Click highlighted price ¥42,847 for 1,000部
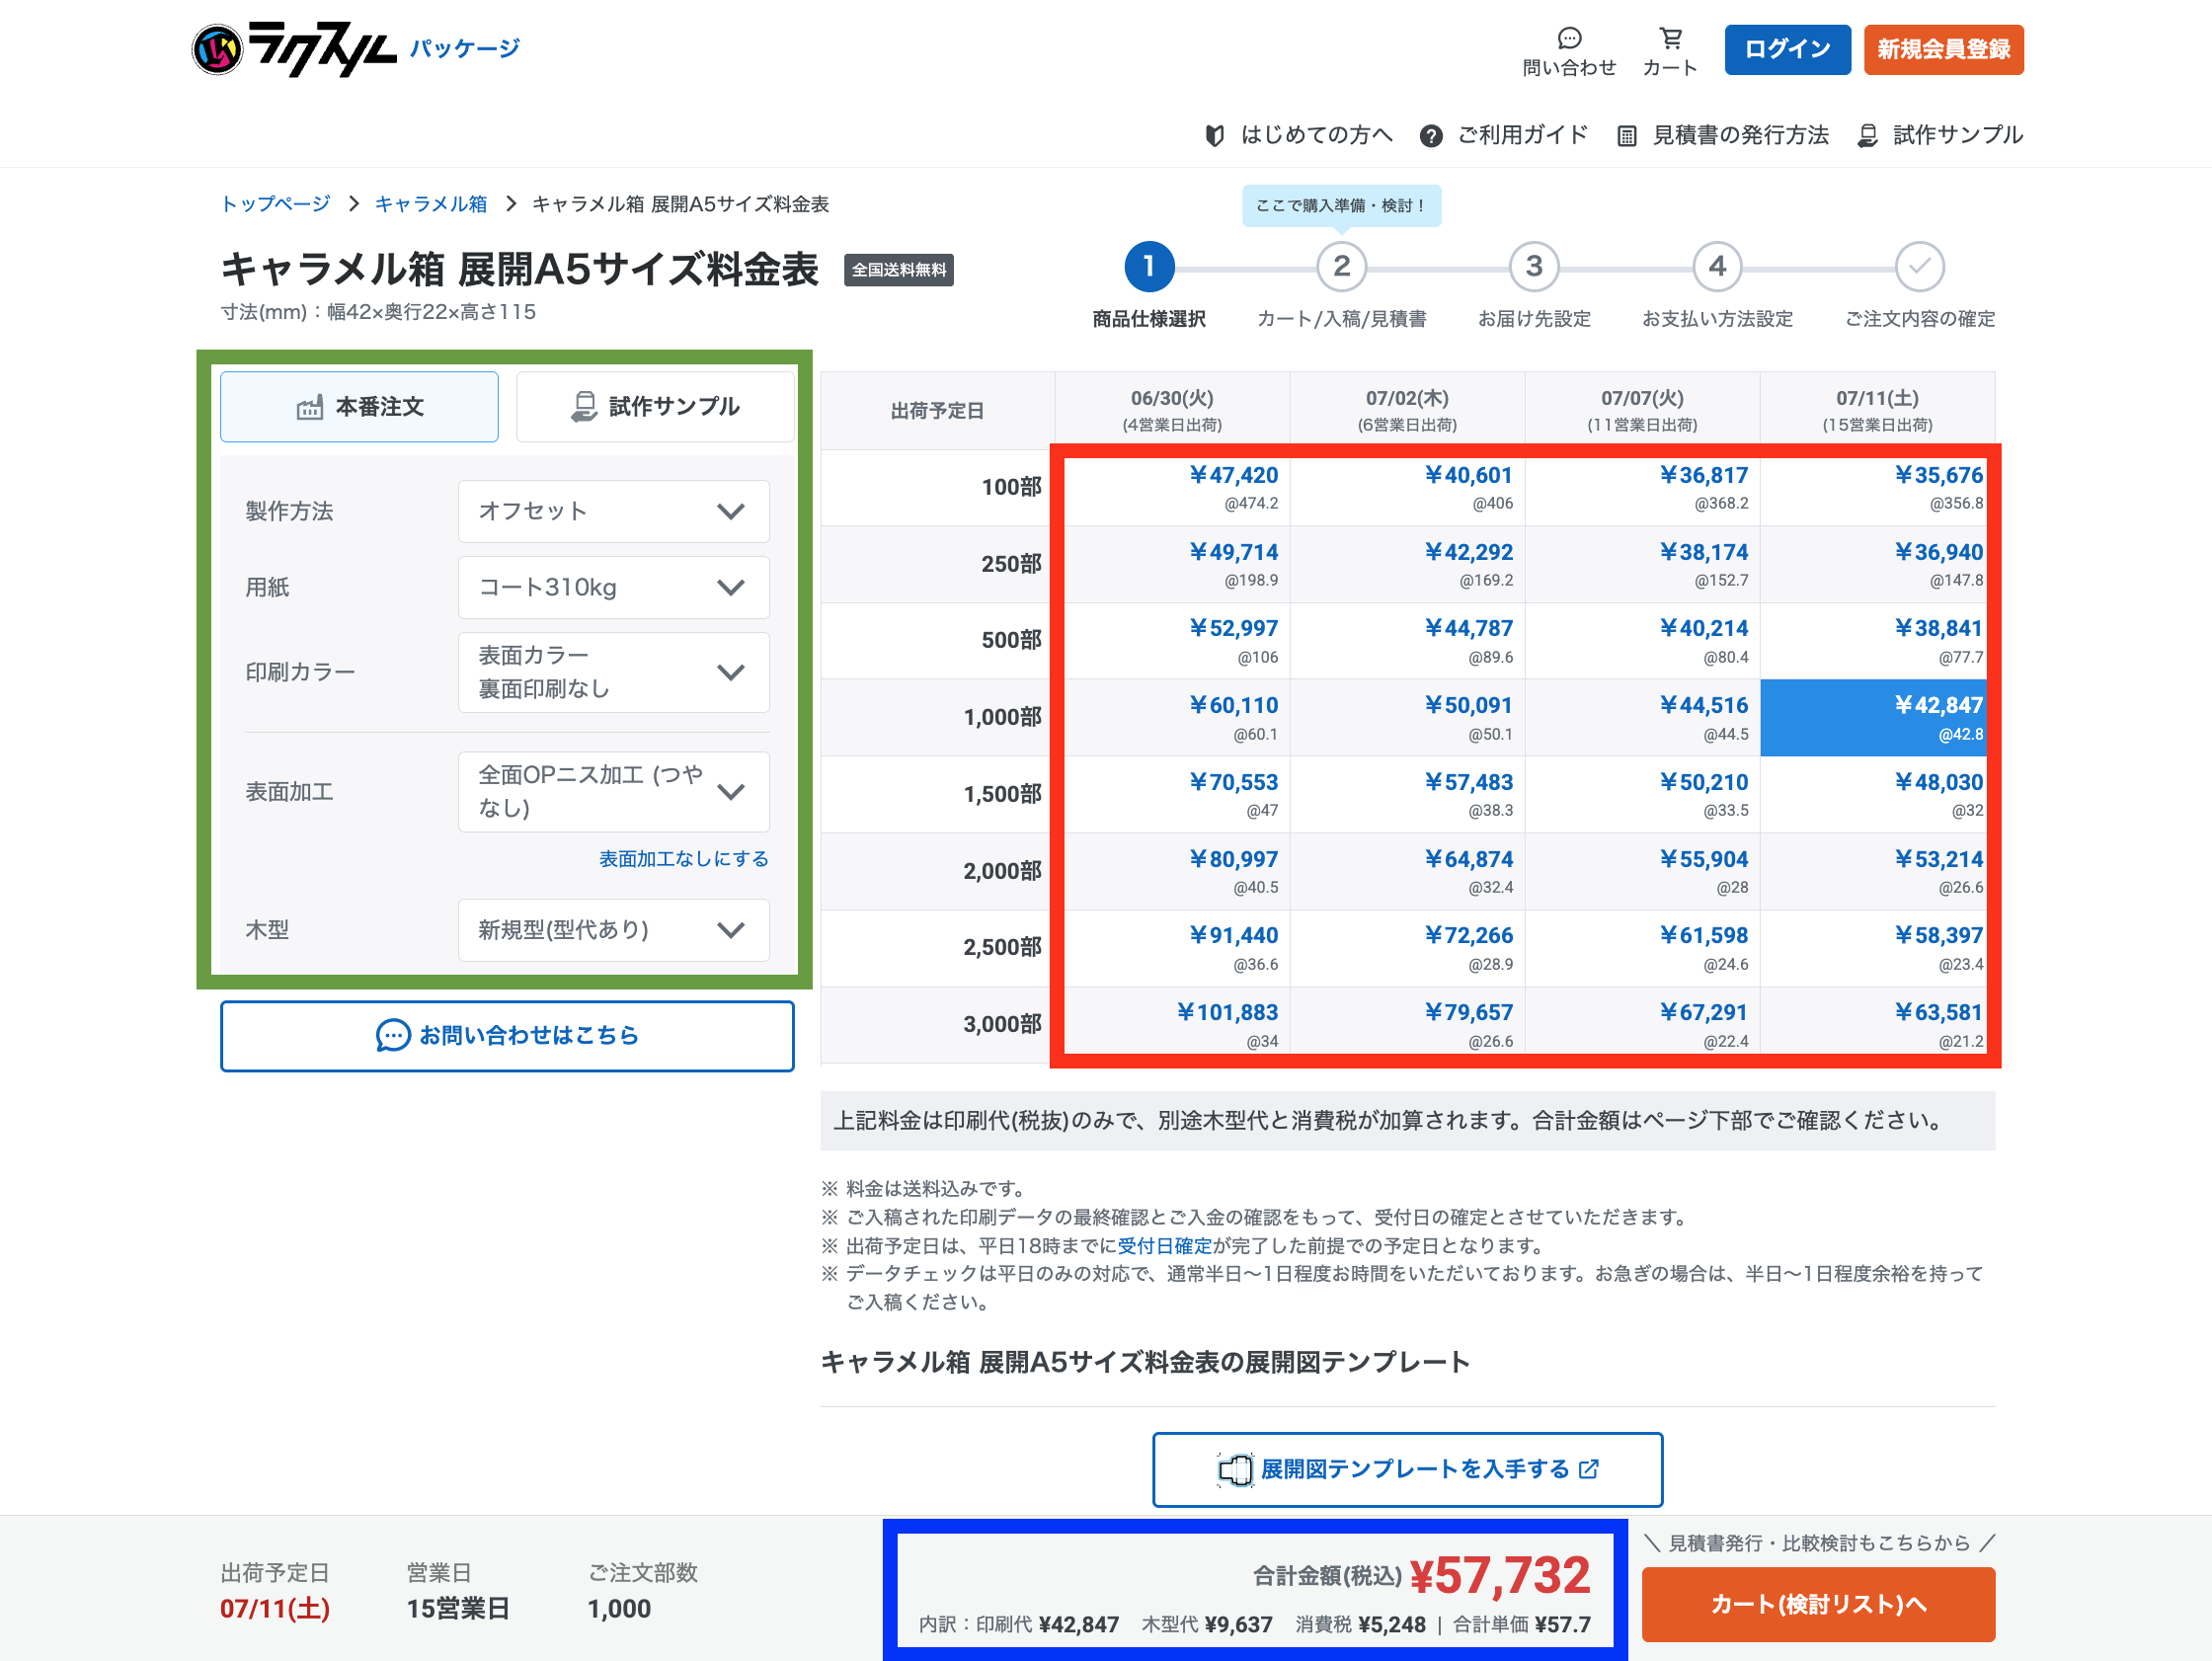The width and height of the screenshot is (2212, 1661). (1878, 718)
